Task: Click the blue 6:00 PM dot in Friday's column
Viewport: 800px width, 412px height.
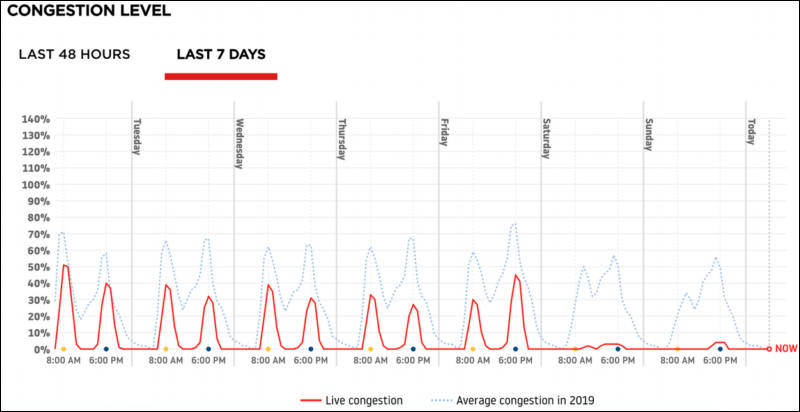Action: tap(515, 349)
